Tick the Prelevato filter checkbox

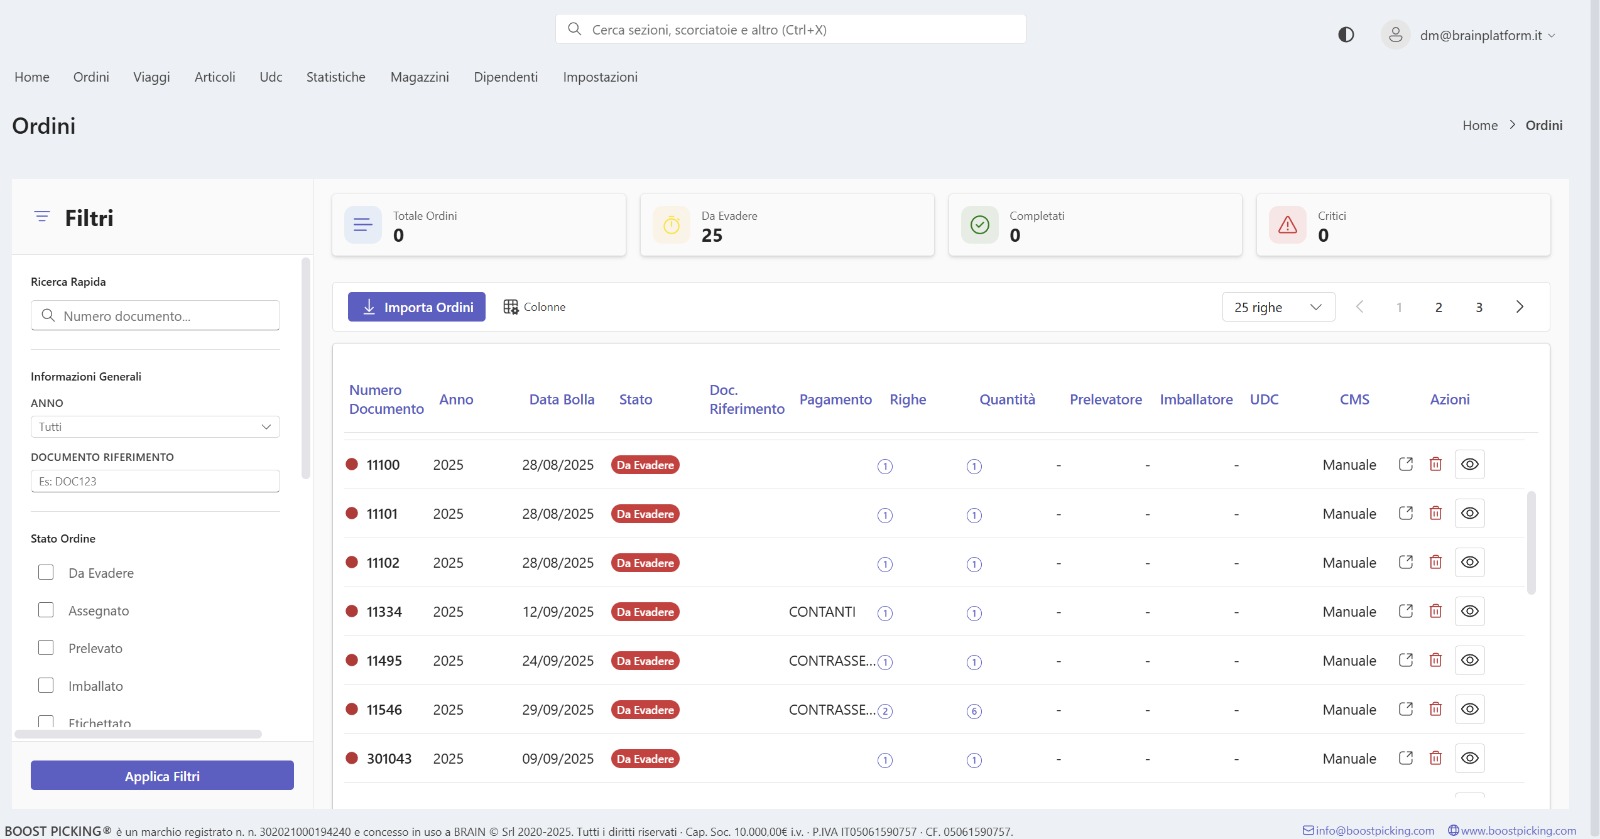pos(46,648)
